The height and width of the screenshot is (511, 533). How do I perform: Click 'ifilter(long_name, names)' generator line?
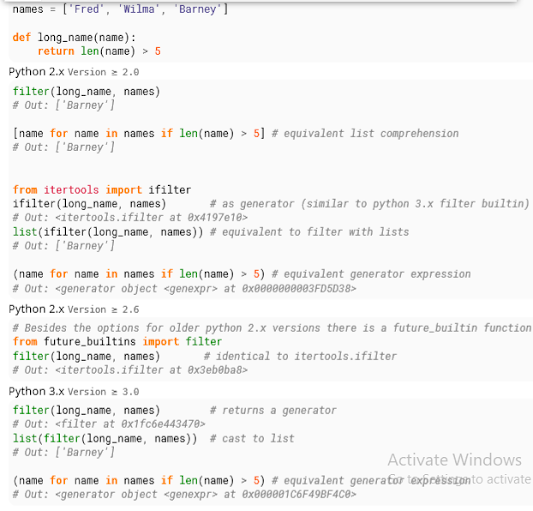tap(89, 204)
